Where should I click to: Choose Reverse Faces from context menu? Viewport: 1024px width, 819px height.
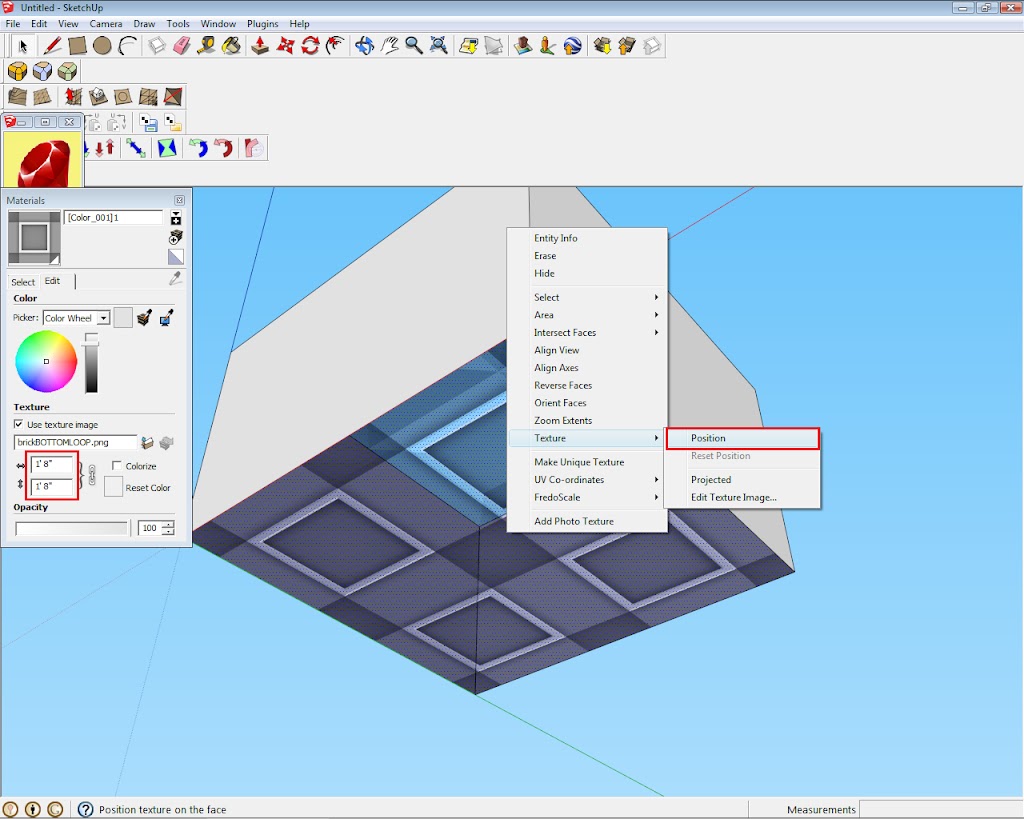(587, 385)
